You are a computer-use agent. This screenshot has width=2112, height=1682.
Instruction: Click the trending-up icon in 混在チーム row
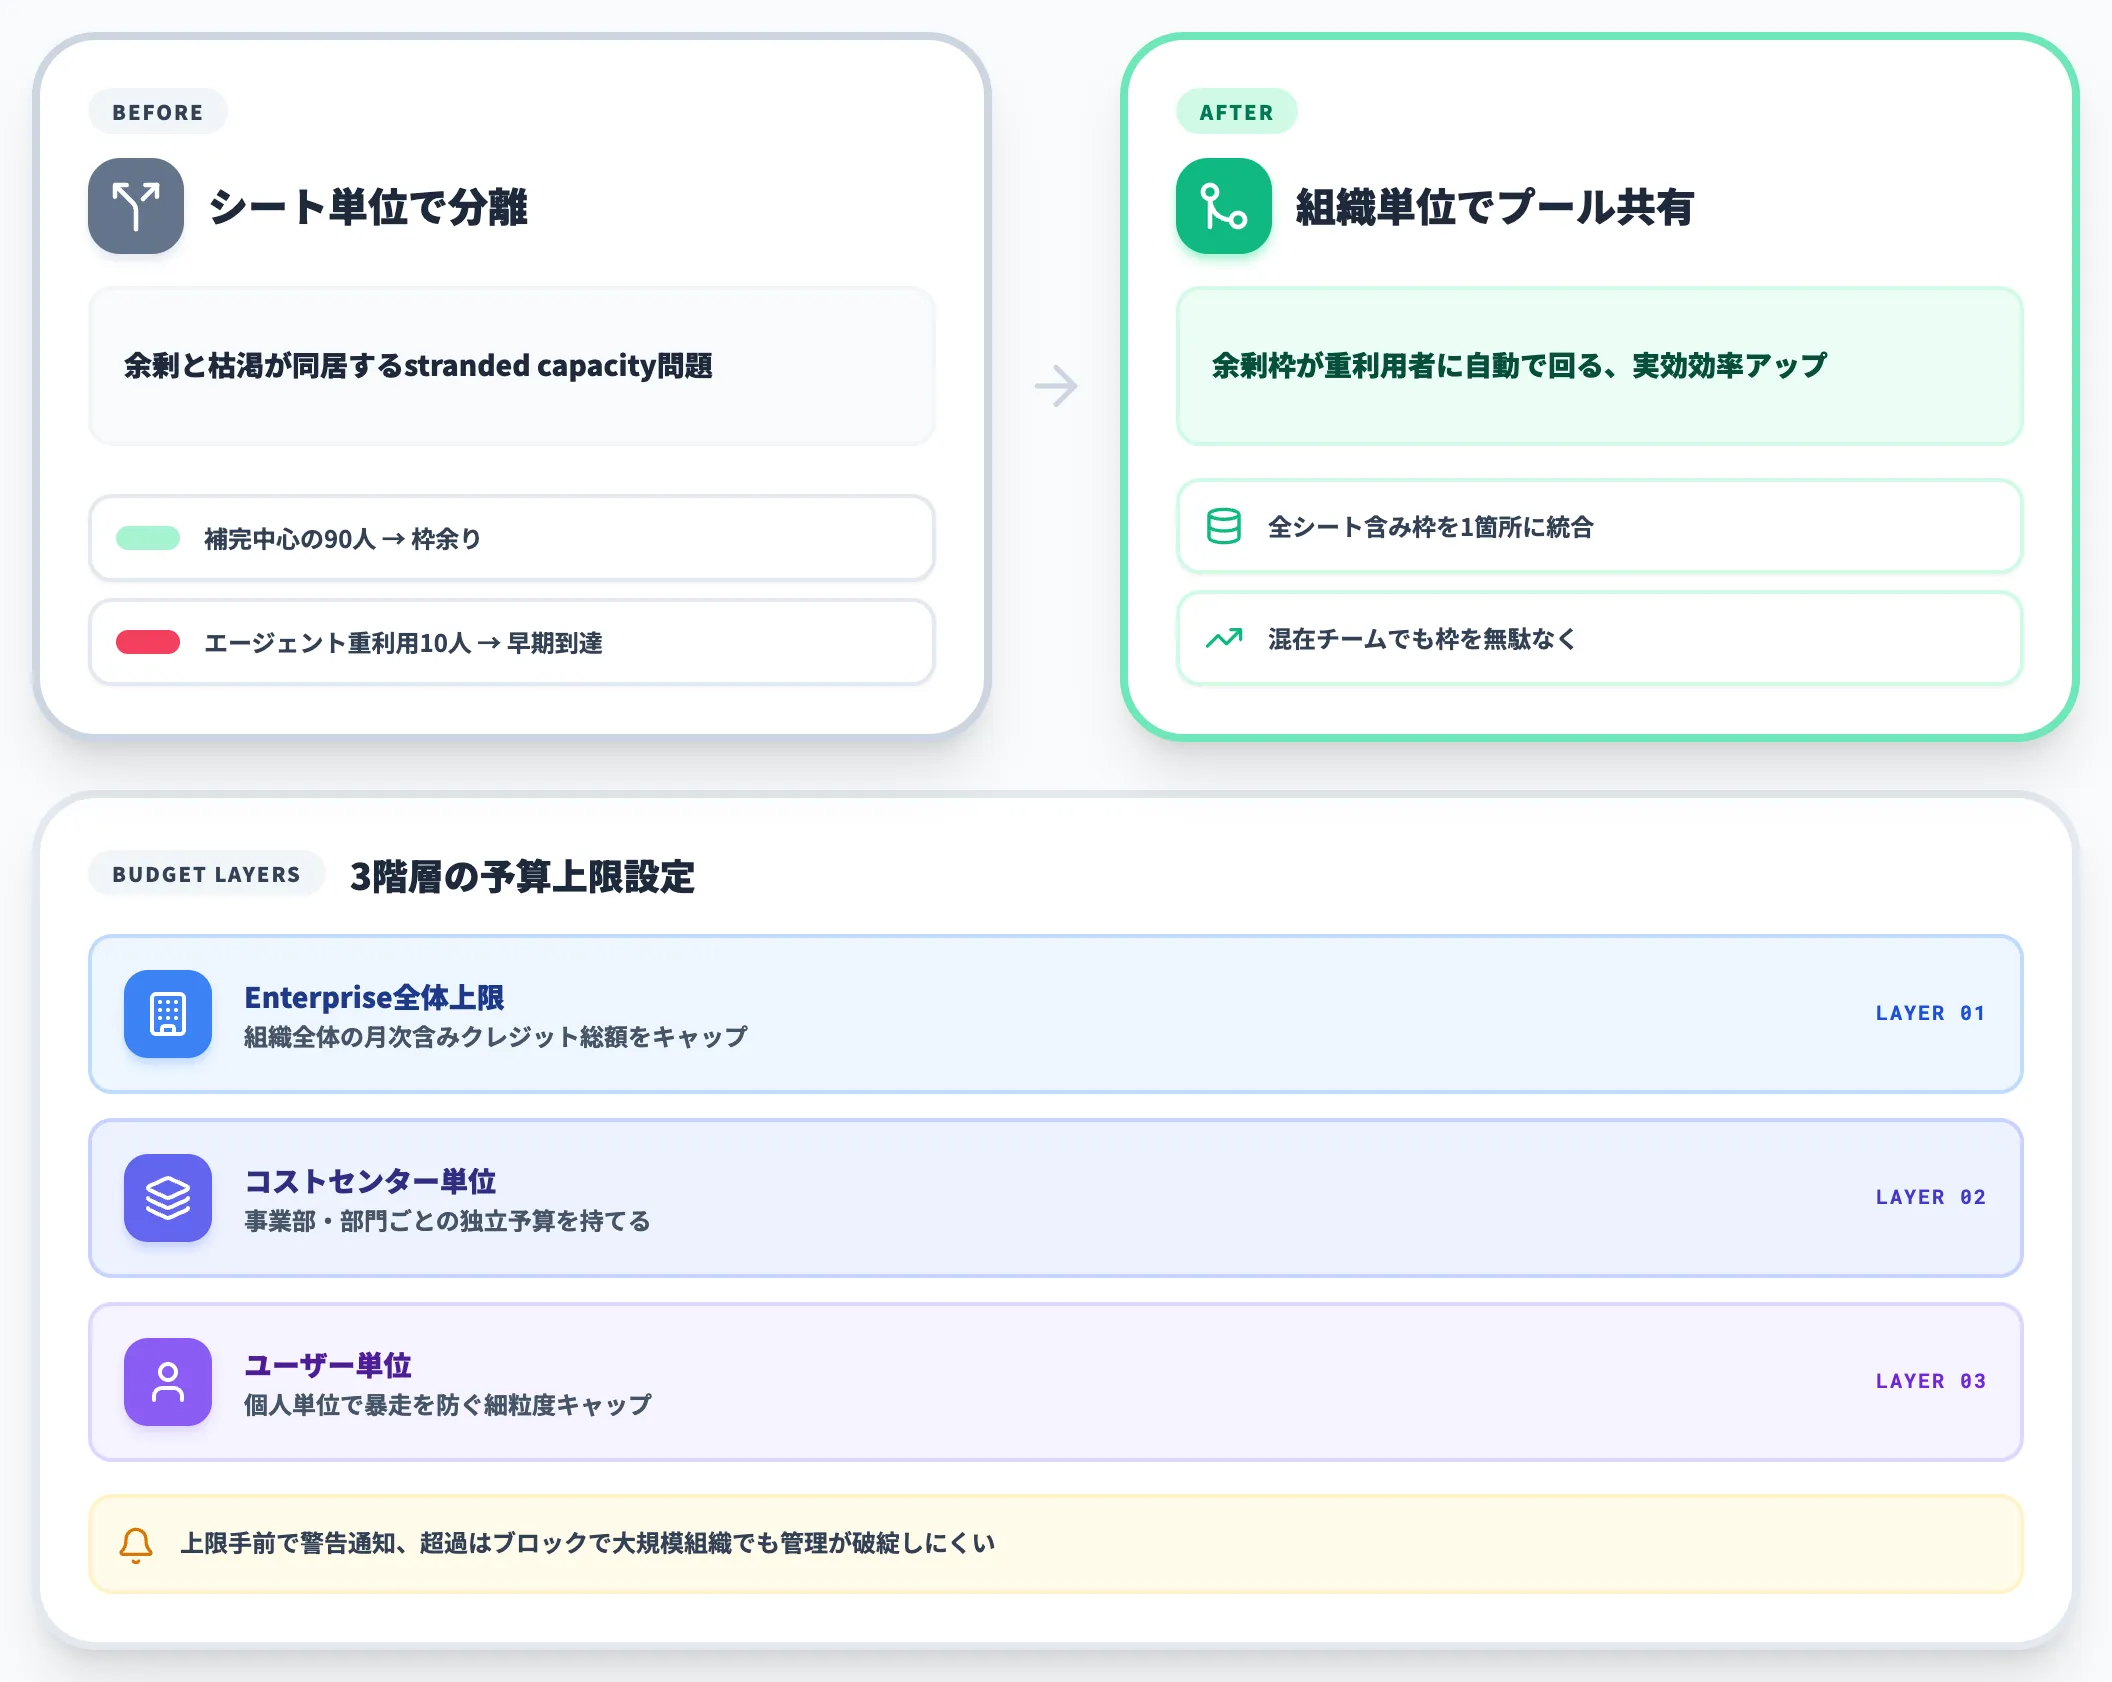[1224, 638]
